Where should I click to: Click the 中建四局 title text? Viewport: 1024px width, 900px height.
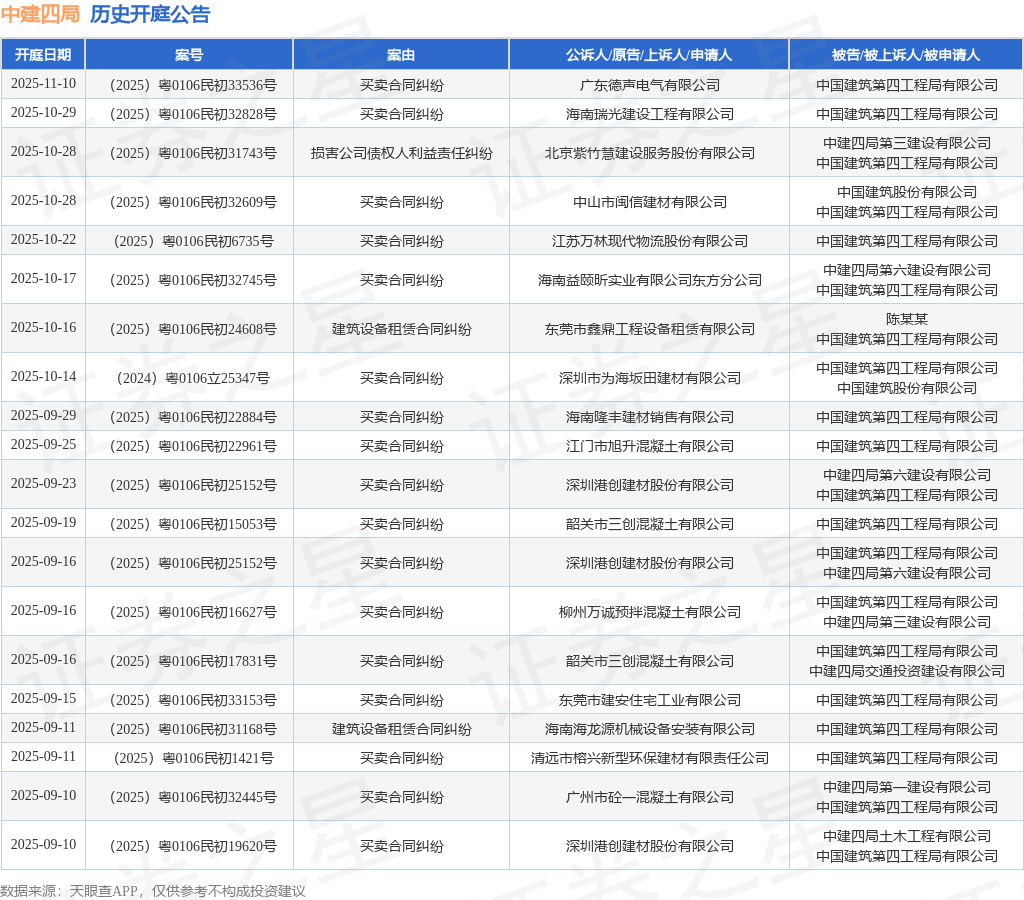pyautogui.click(x=40, y=14)
